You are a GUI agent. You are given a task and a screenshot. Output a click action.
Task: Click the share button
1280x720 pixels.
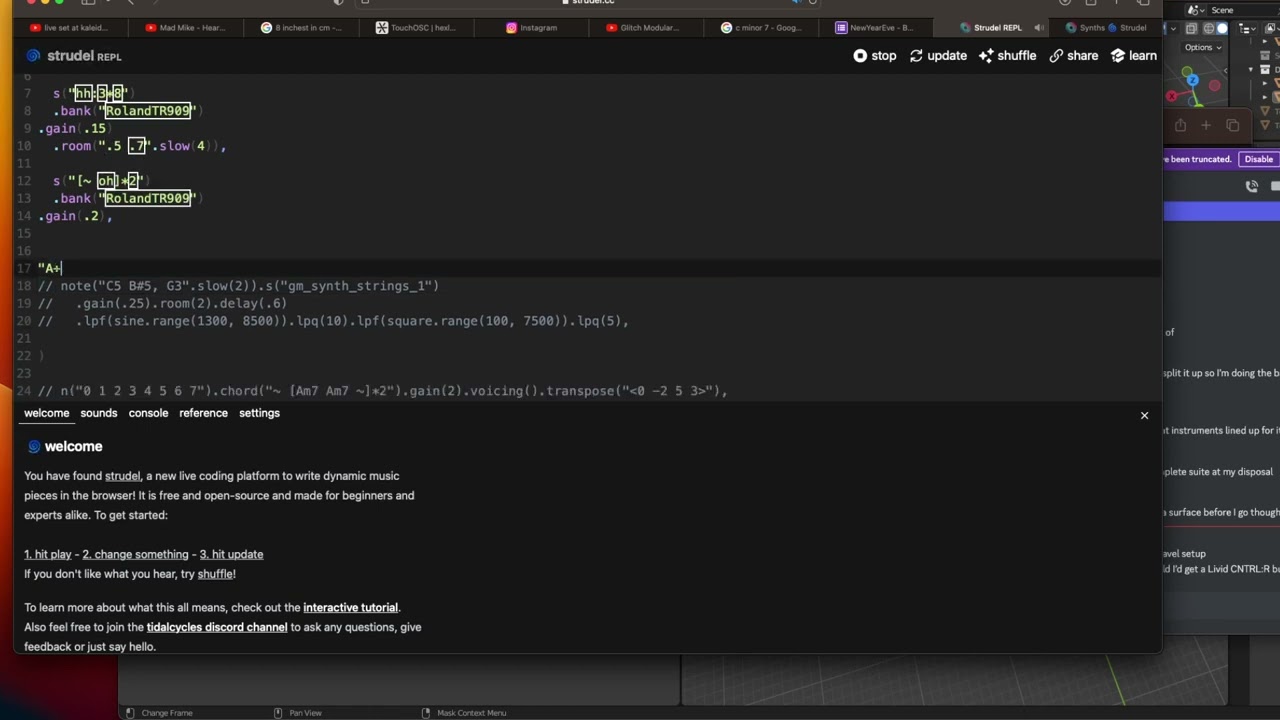click(x=1074, y=56)
